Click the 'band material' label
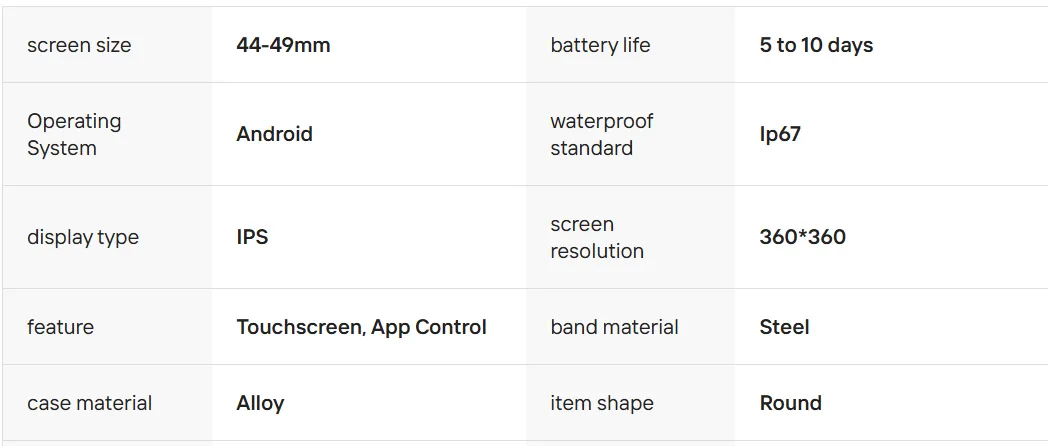This screenshot has height=446, width=1048. point(614,327)
